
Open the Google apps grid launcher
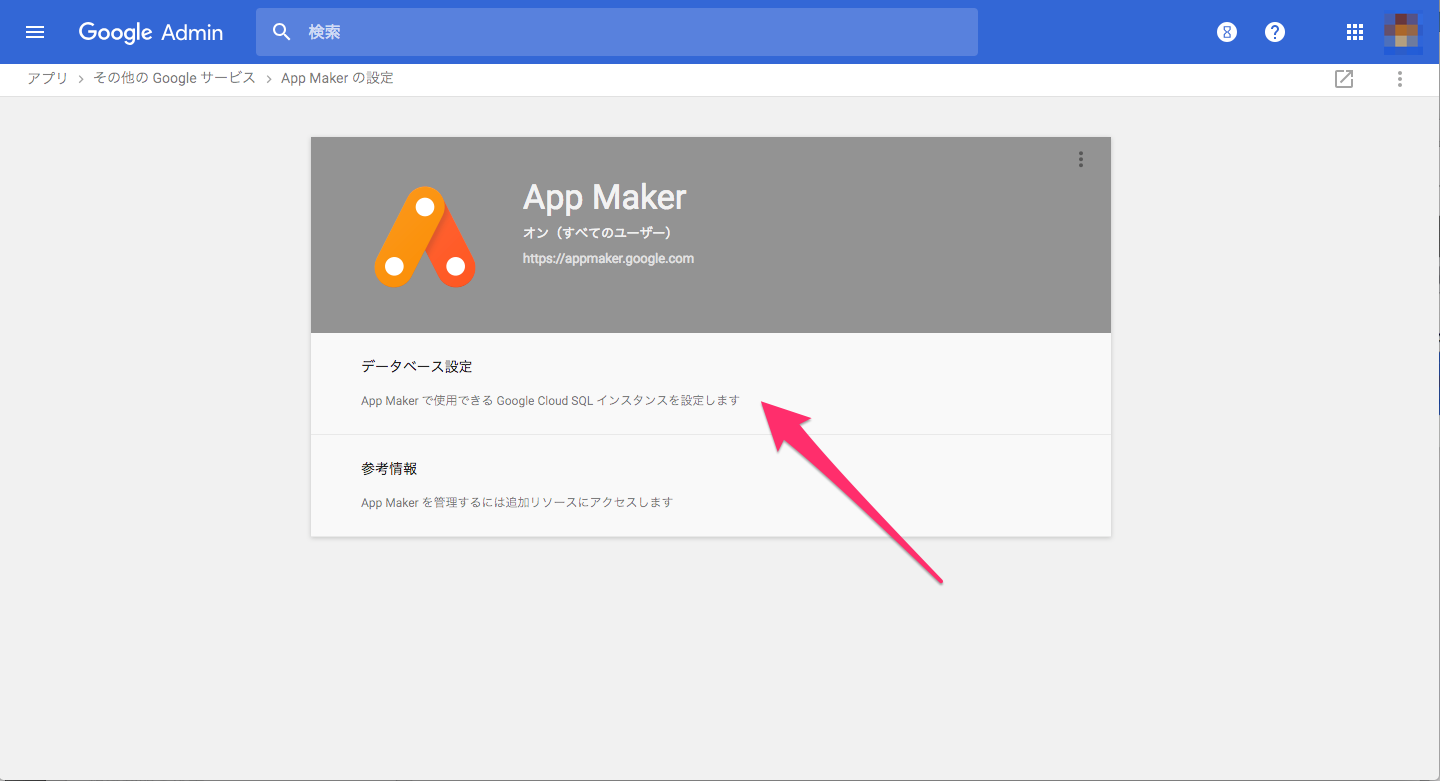pos(1355,32)
